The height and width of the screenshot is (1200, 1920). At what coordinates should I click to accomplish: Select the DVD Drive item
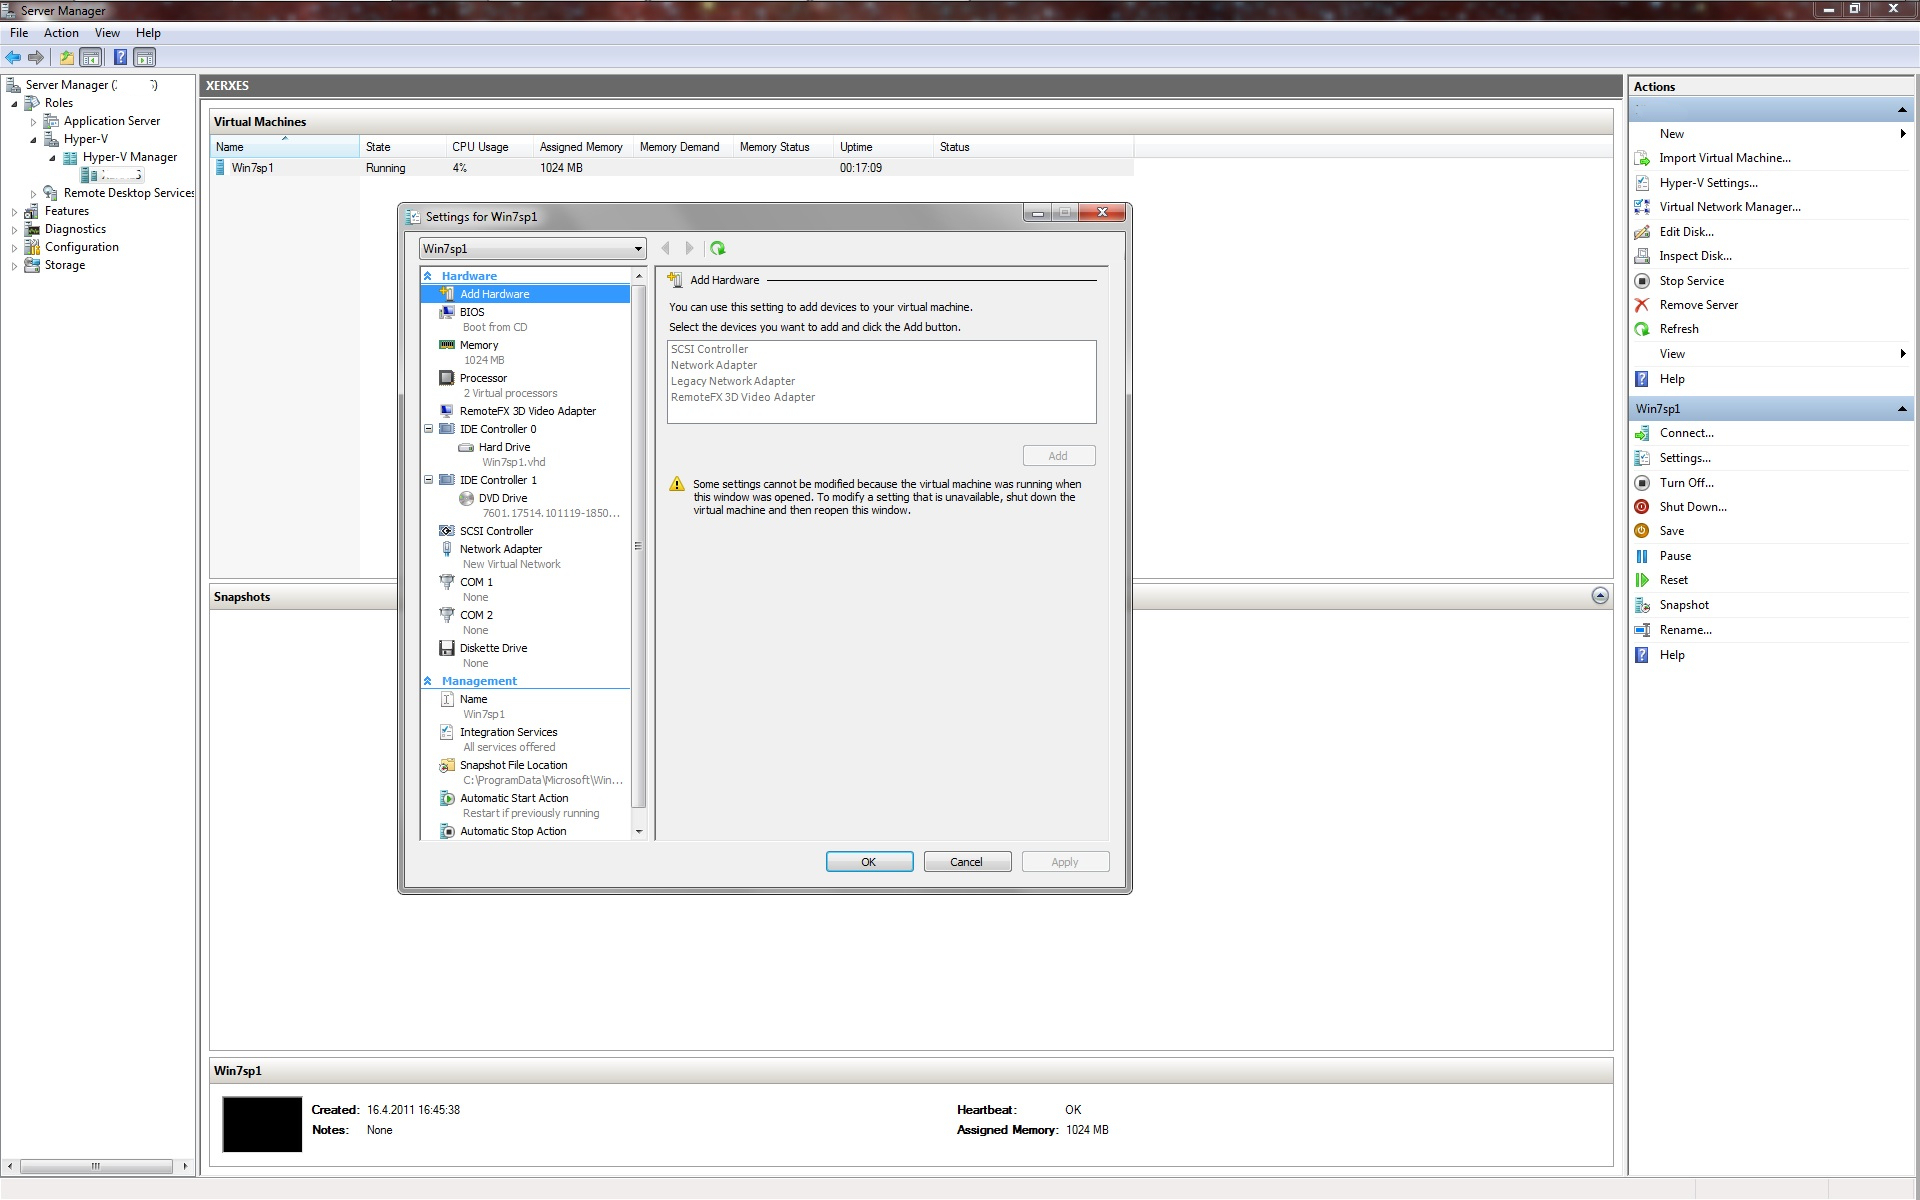(x=502, y=498)
